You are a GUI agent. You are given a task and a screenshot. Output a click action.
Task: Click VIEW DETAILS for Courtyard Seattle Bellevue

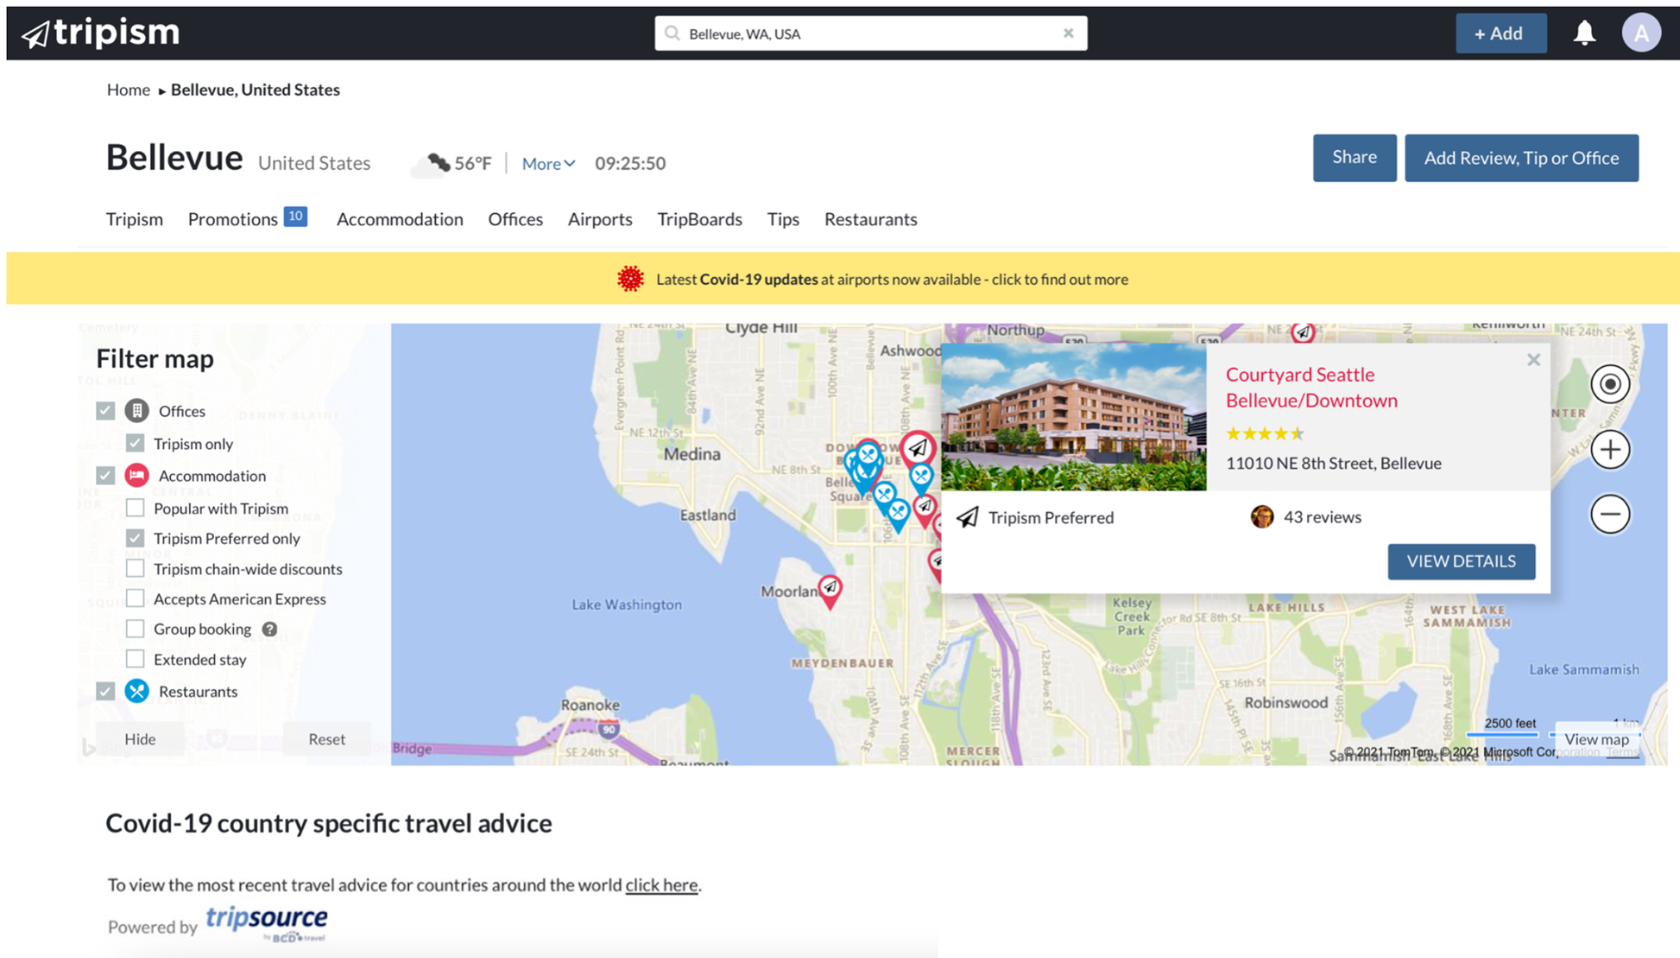coord(1461,561)
